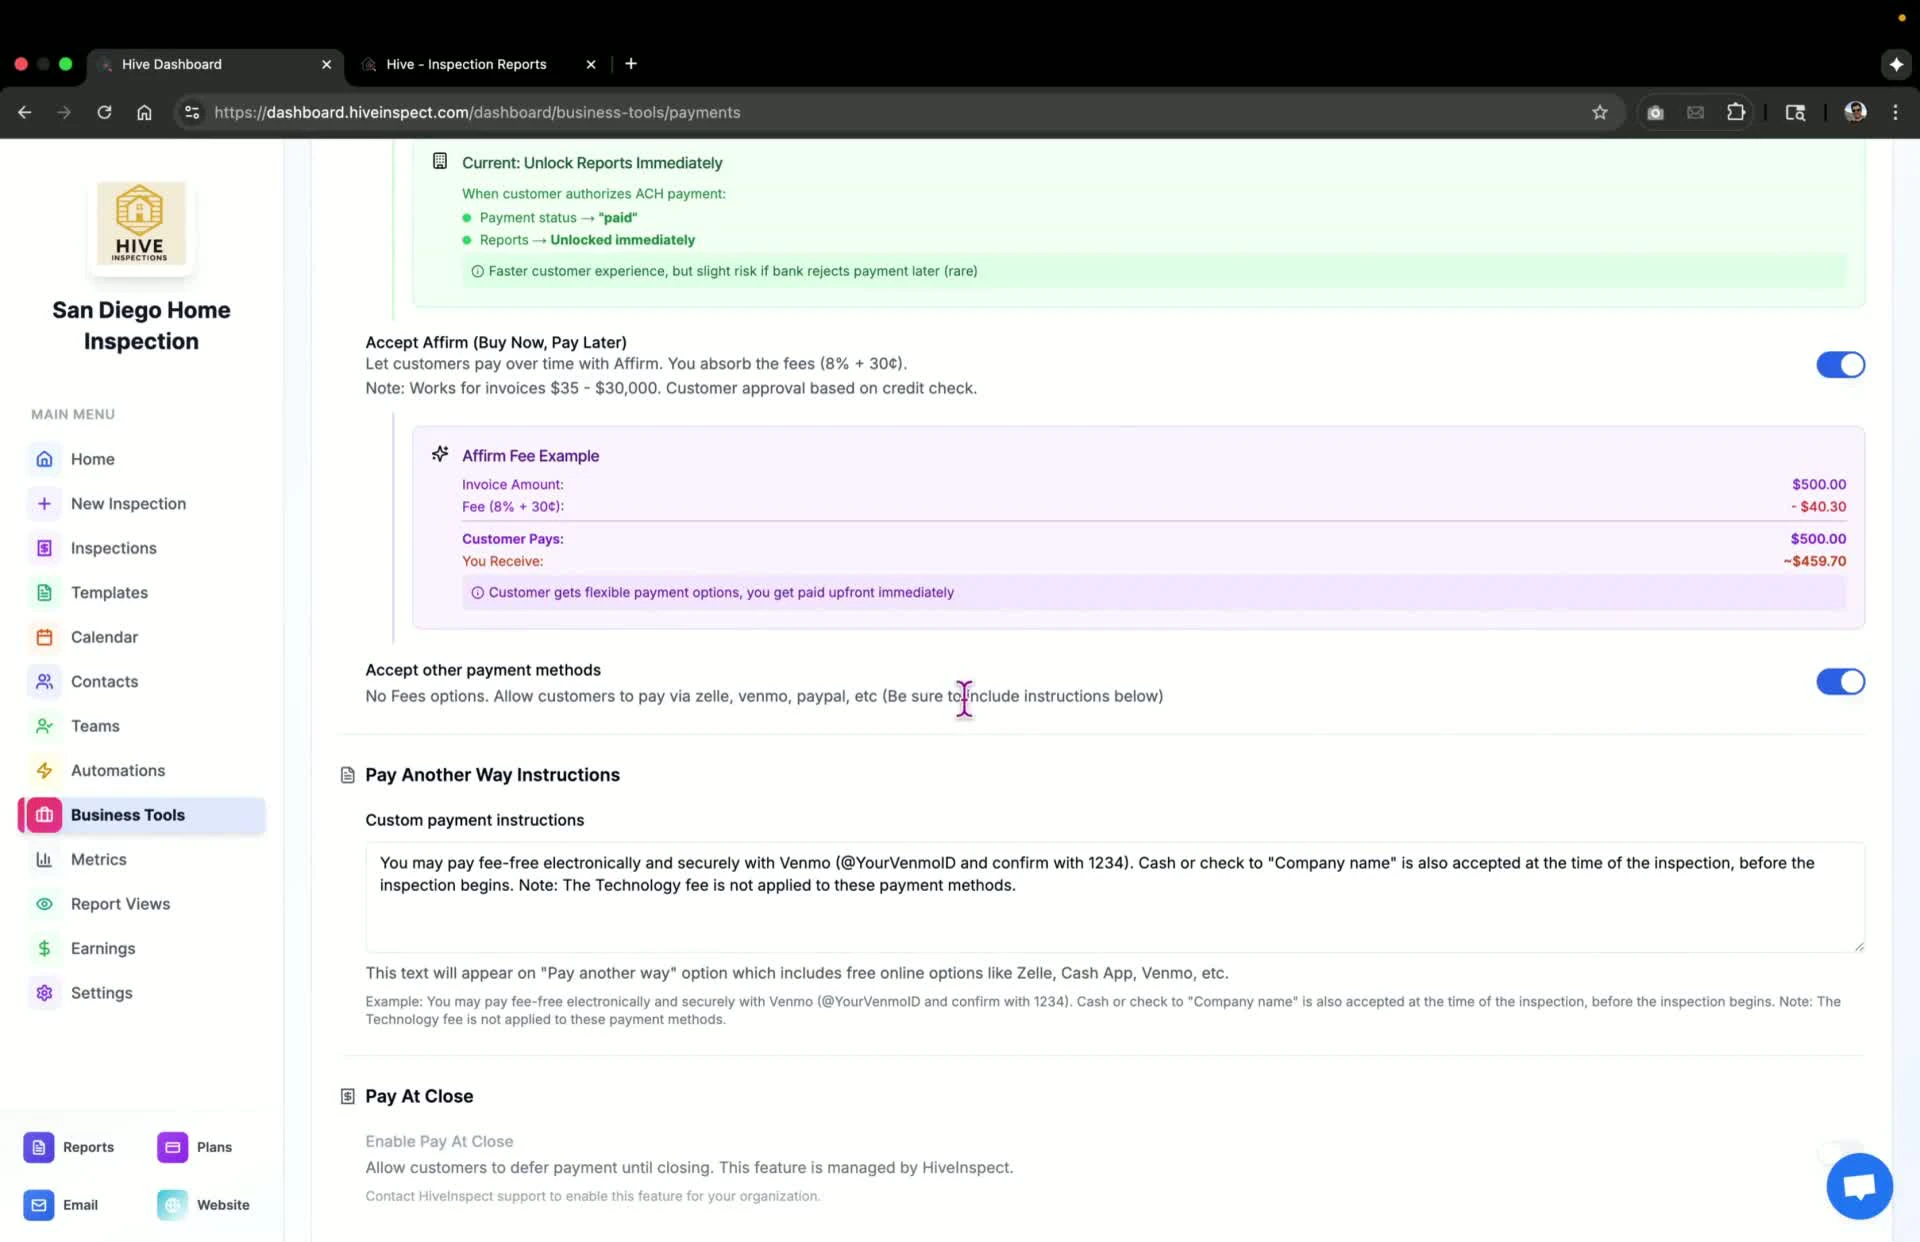The image size is (1920, 1242).
Task: Click the Plans shortcut button
Action: tap(196, 1147)
